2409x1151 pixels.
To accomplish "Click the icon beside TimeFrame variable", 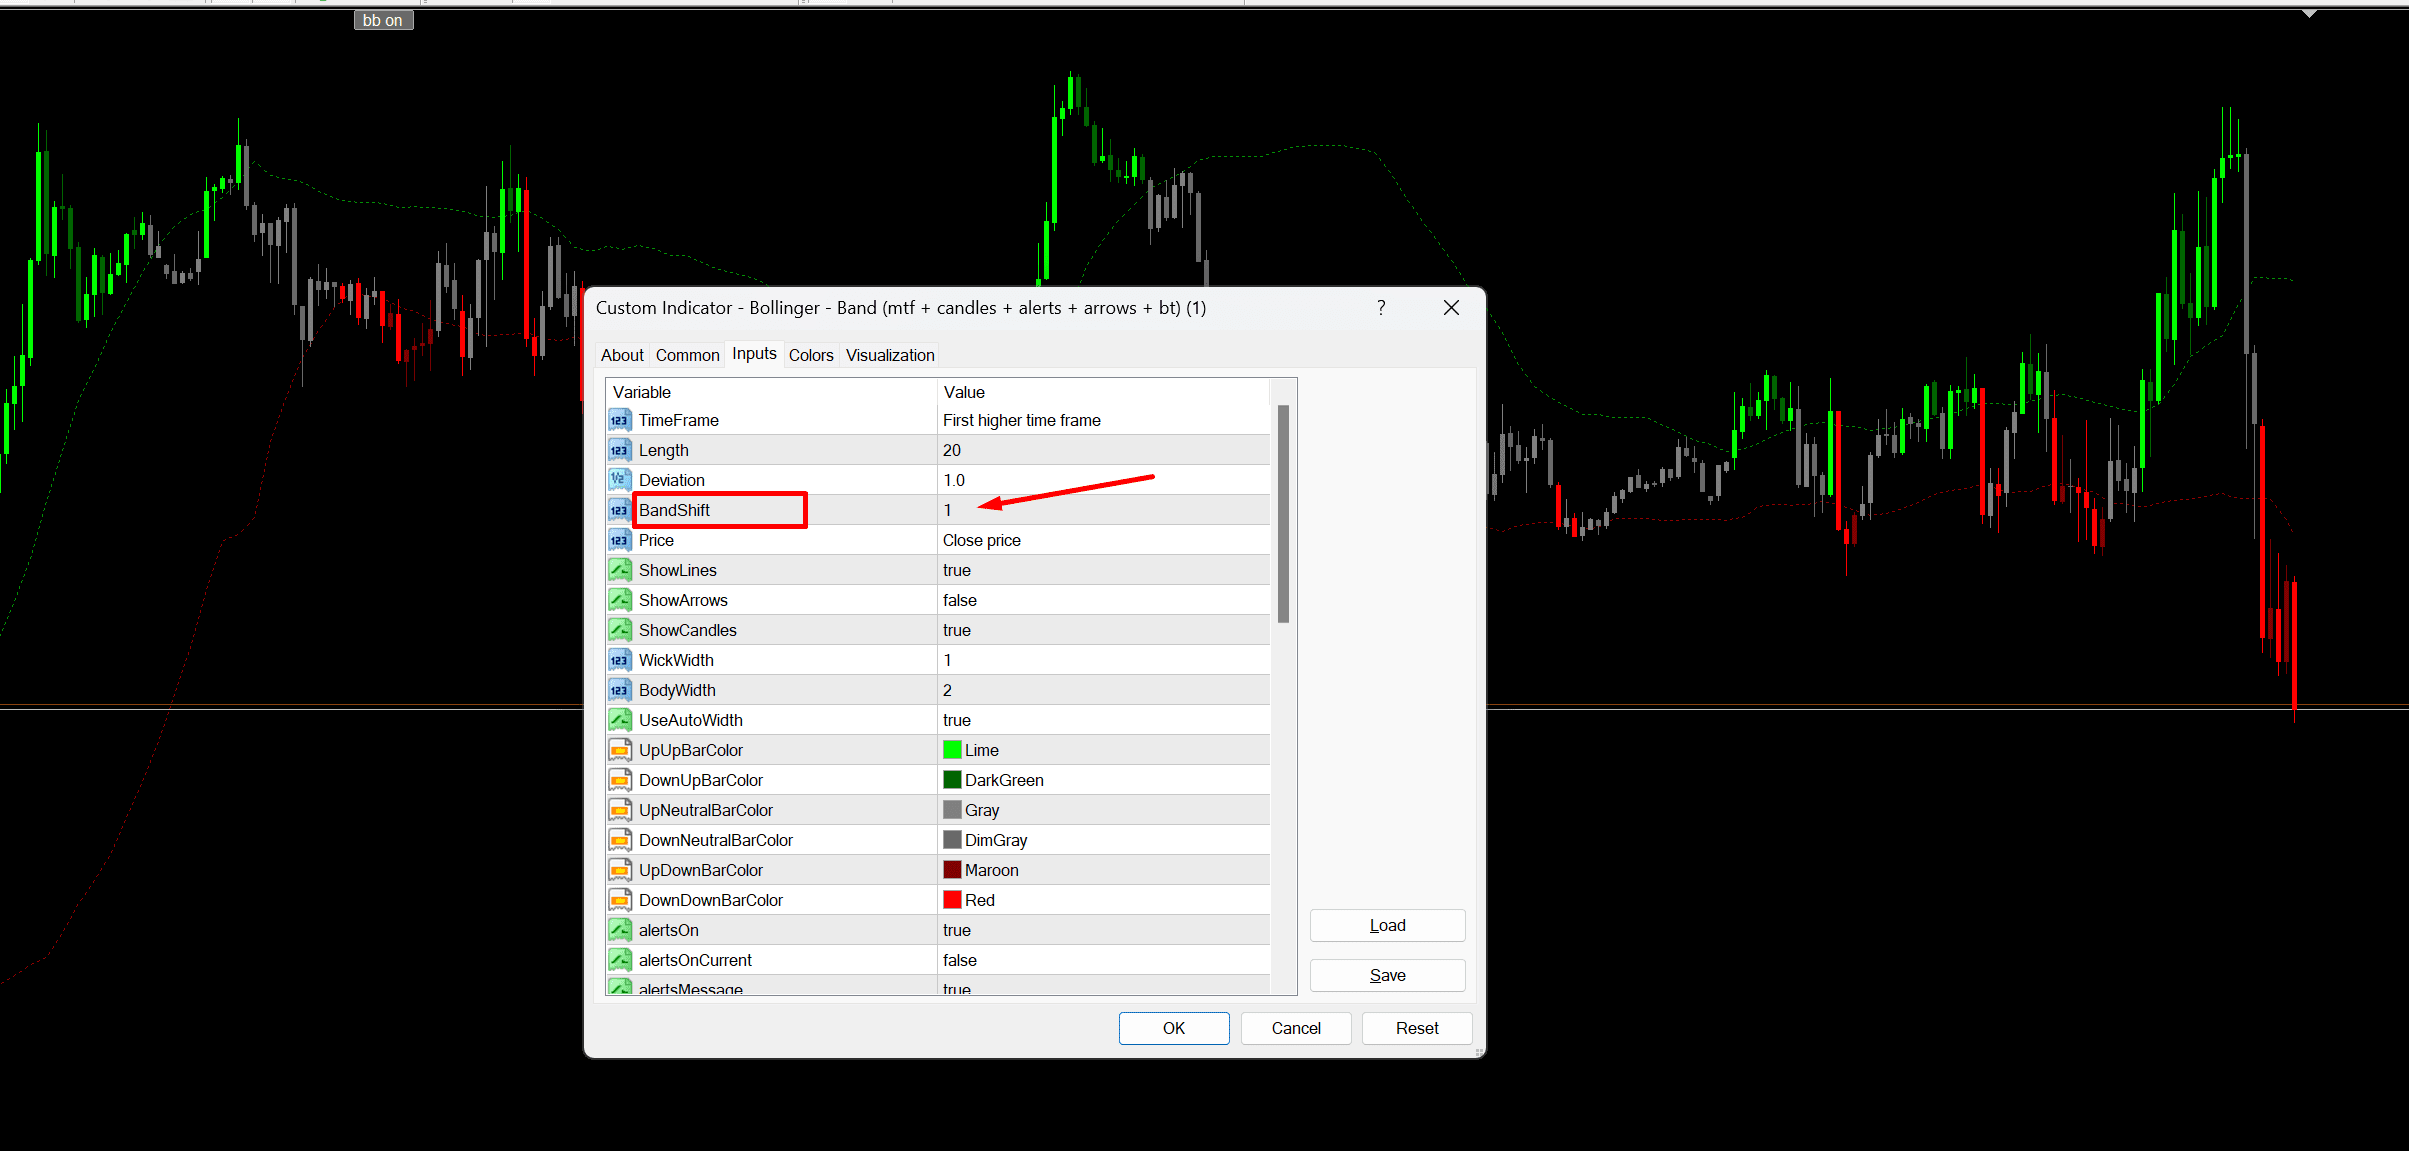I will [619, 420].
